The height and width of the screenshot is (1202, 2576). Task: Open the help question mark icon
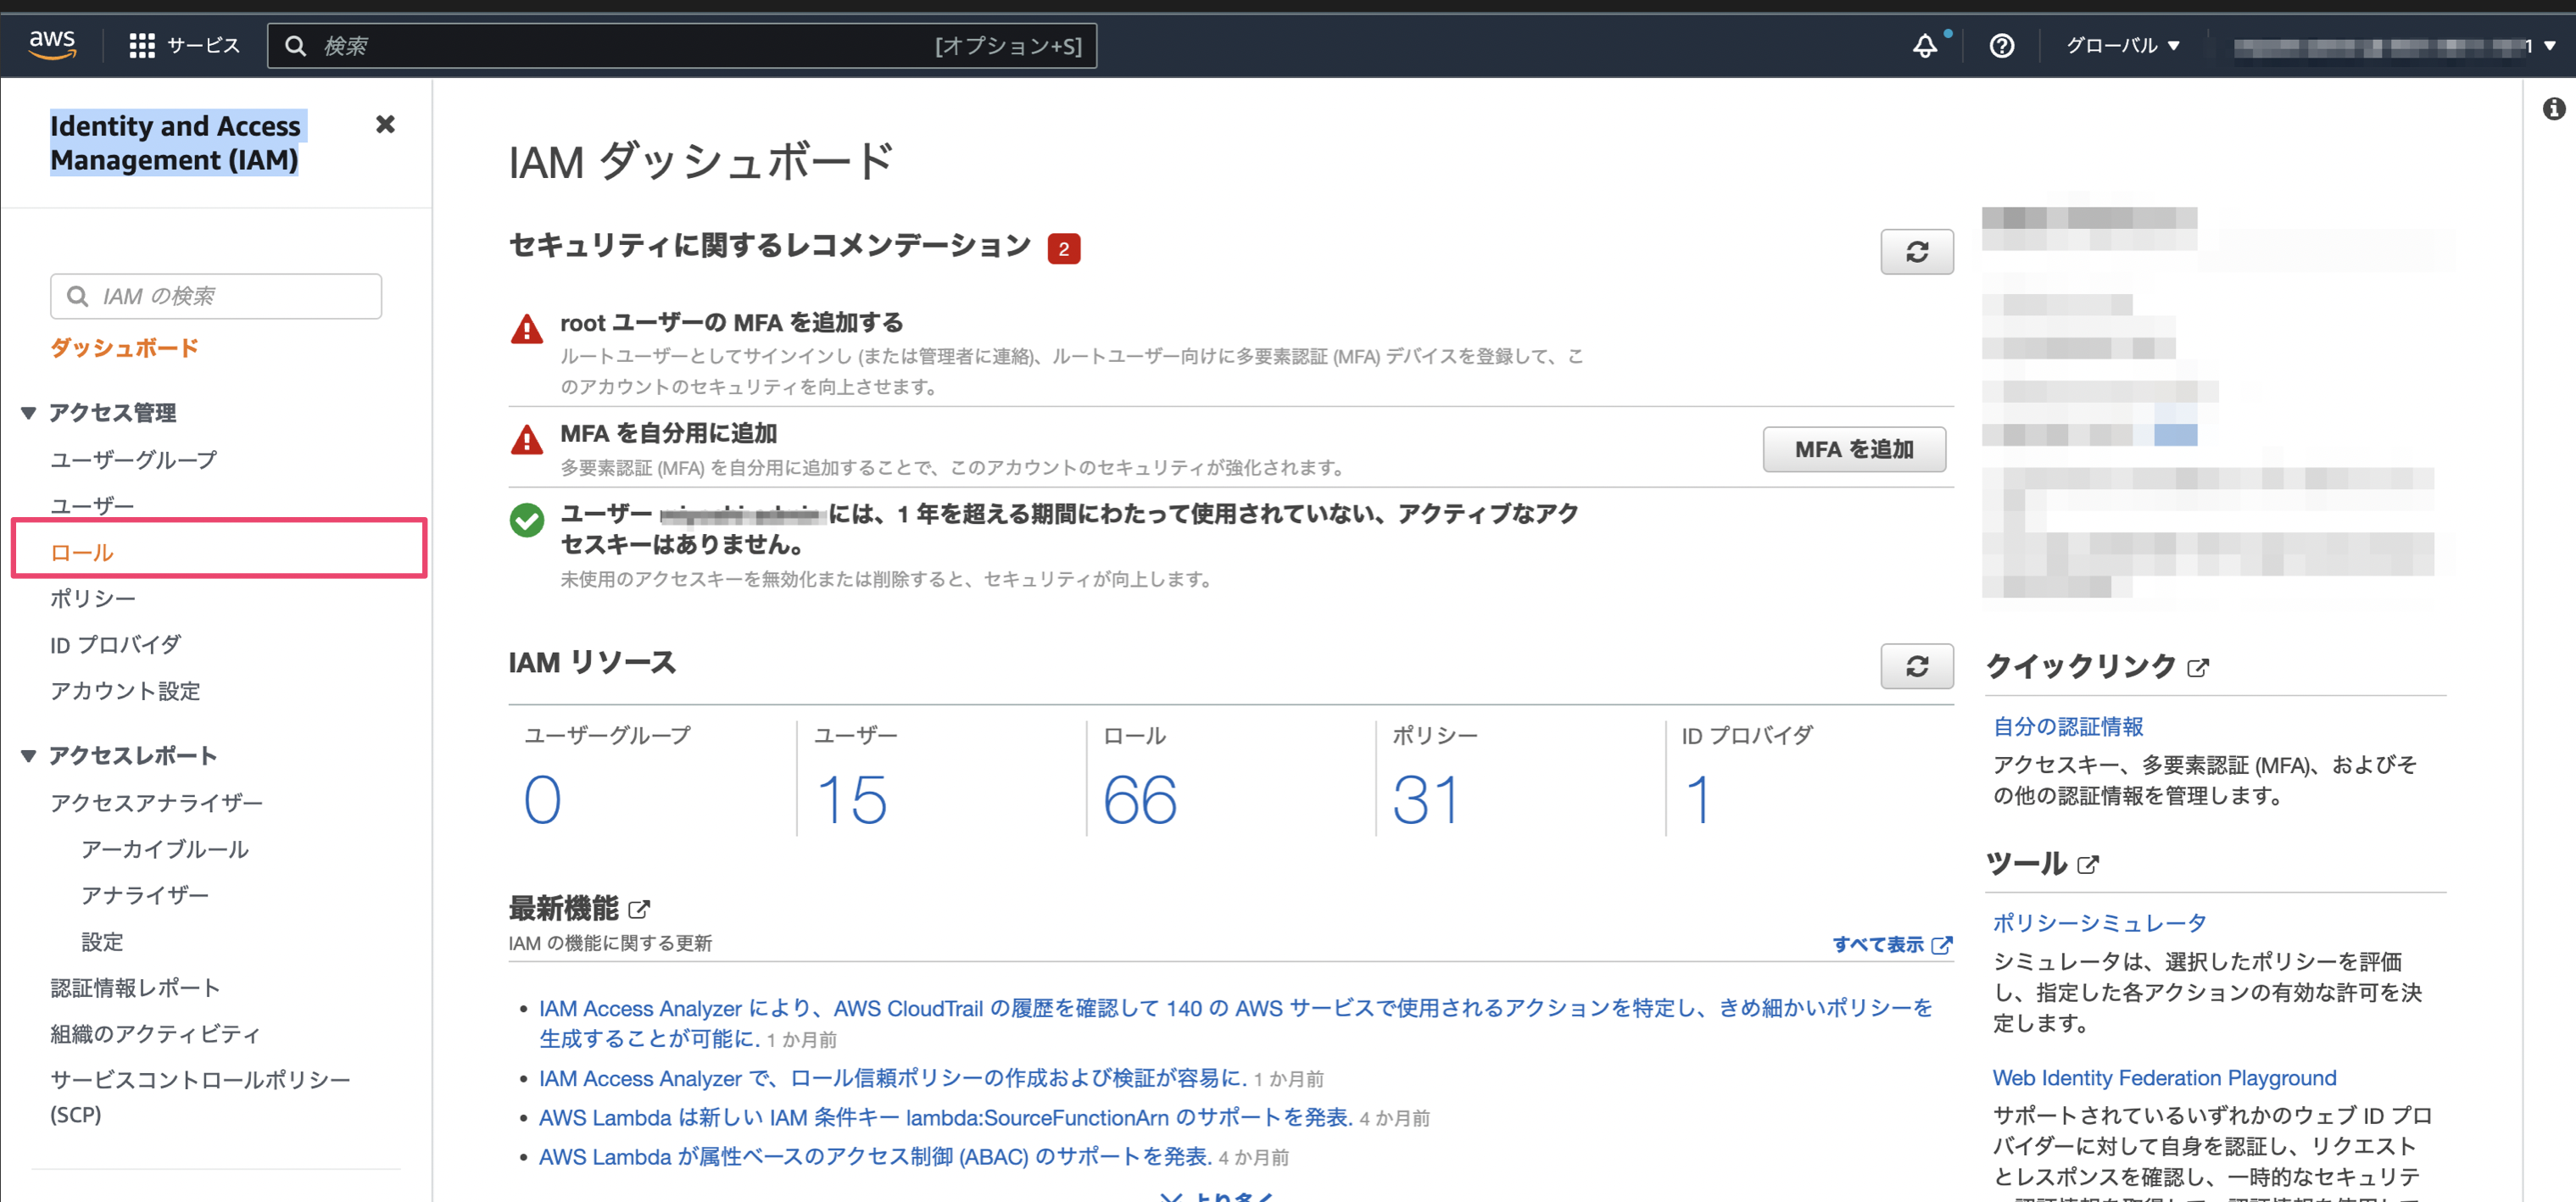pos(2001,46)
